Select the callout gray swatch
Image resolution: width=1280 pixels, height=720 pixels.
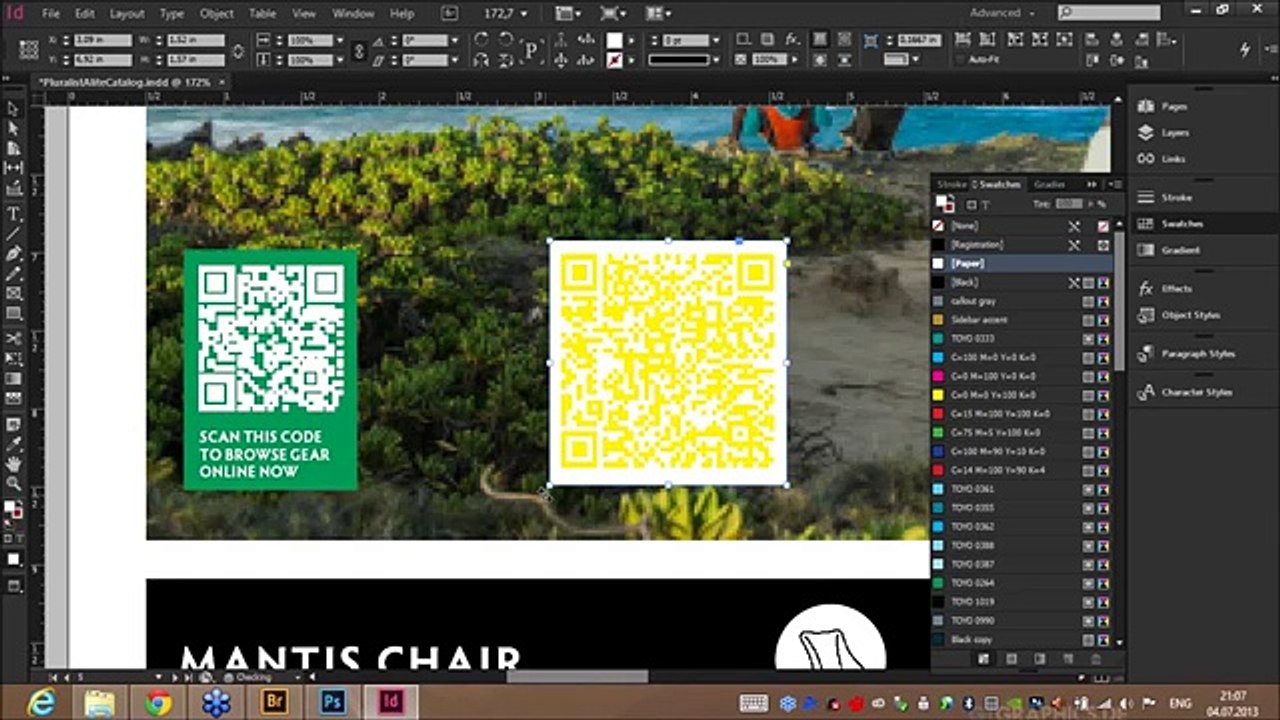click(x=1022, y=301)
